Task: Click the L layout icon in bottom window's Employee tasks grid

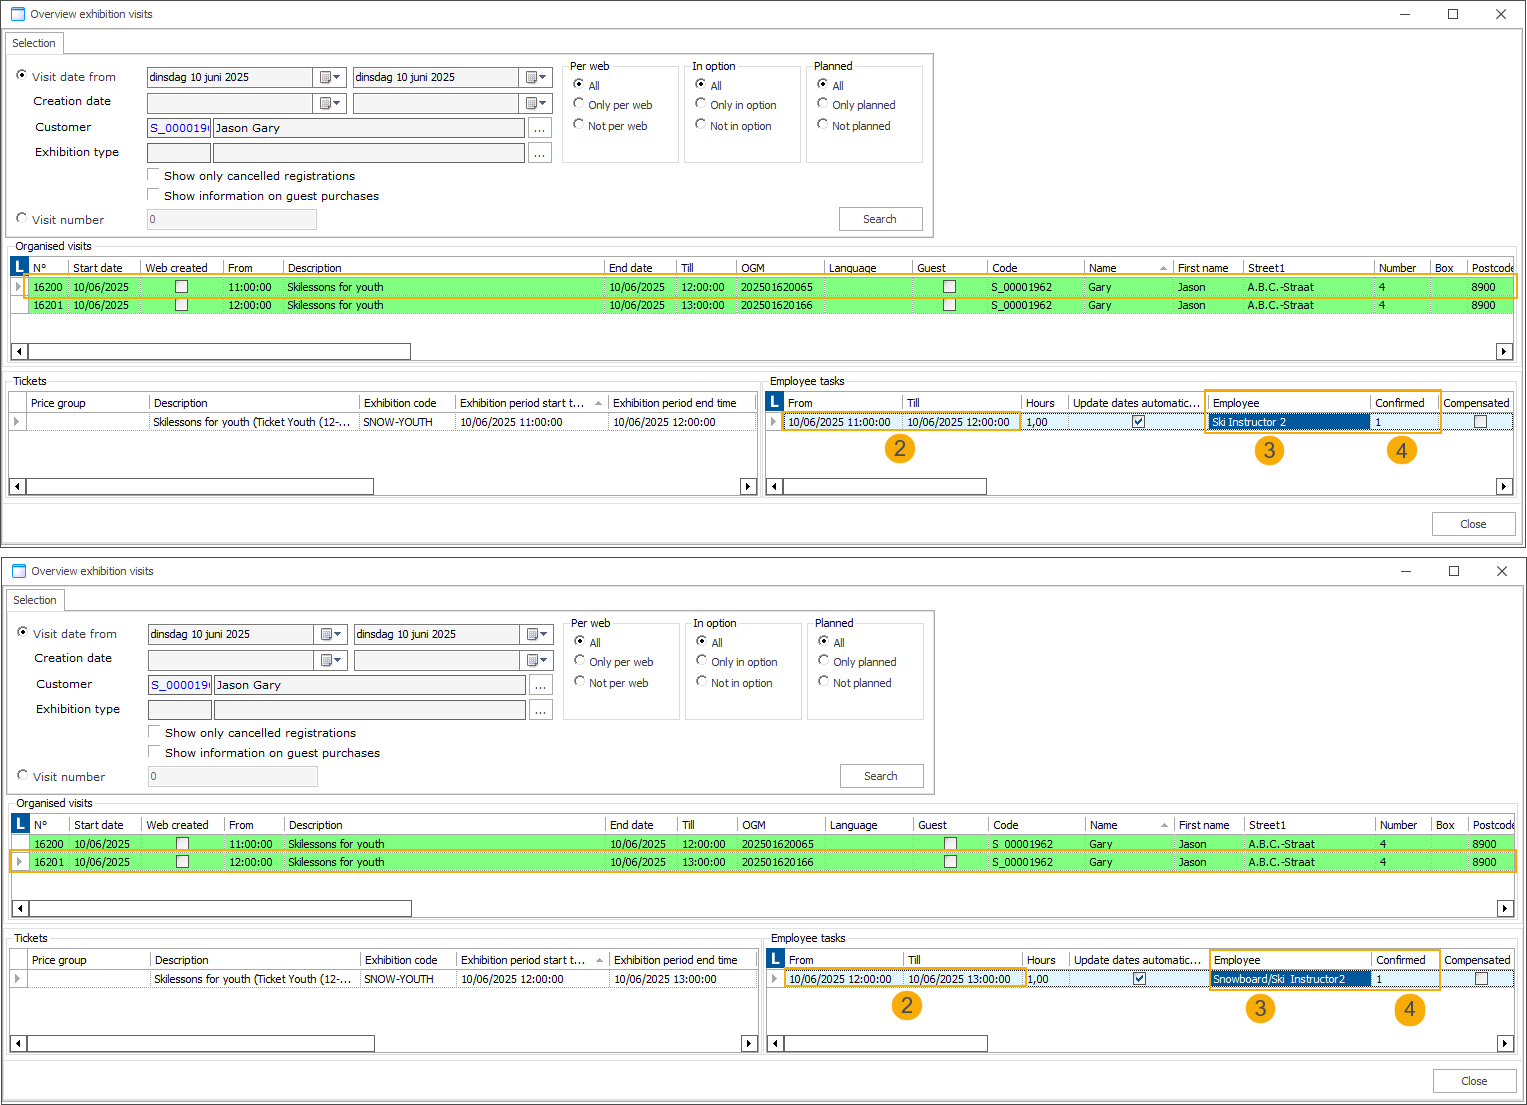Action: click(776, 959)
